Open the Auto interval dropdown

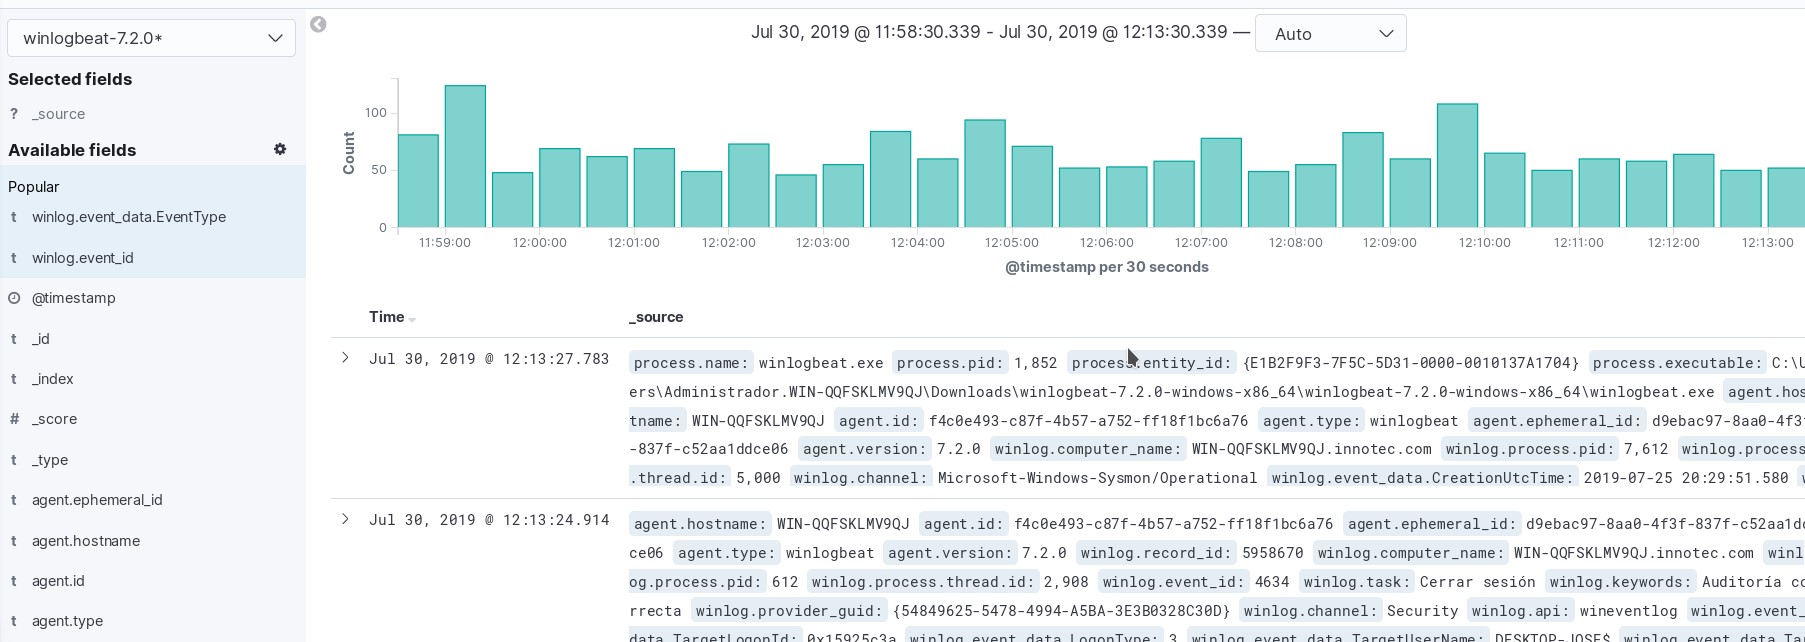[1330, 33]
